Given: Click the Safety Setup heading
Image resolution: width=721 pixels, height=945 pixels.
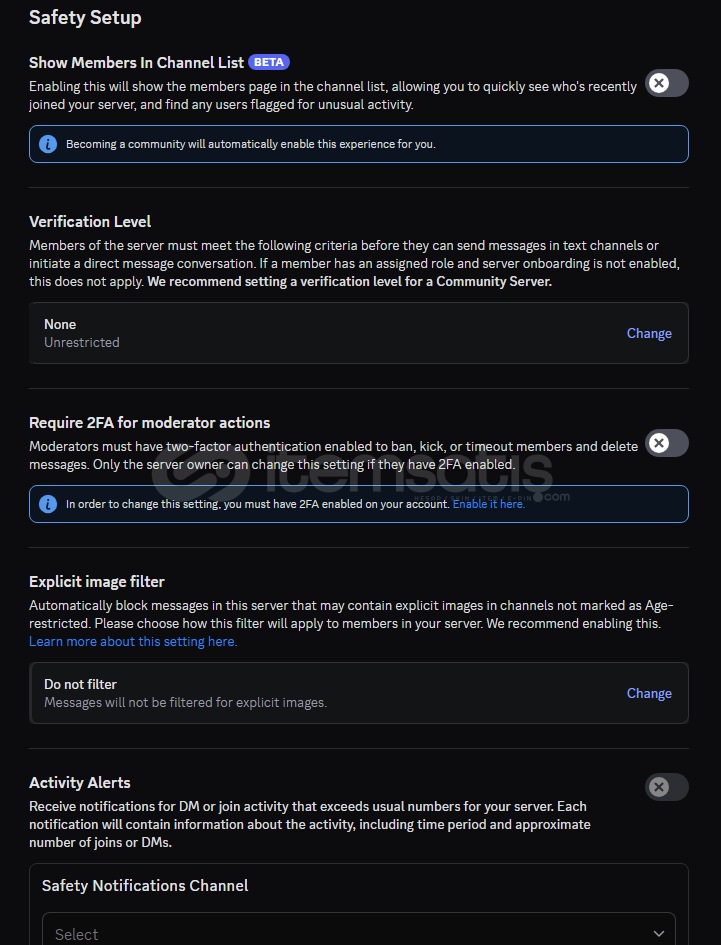Looking at the screenshot, I should [x=85, y=17].
